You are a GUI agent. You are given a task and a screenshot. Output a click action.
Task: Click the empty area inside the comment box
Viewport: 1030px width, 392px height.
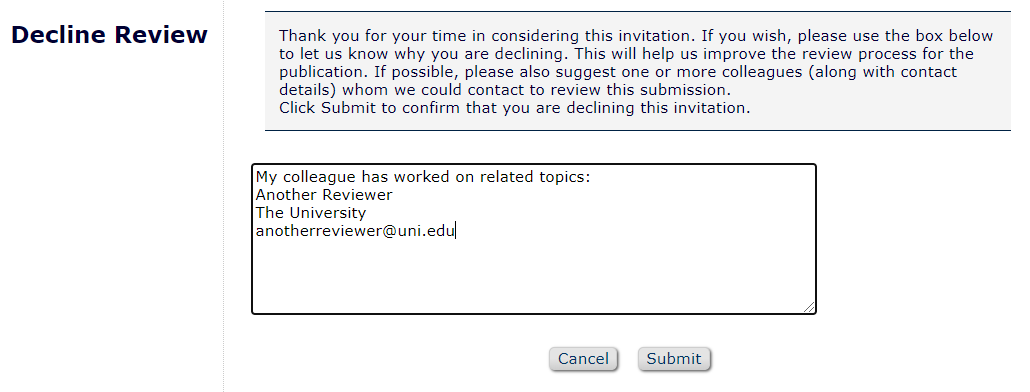coord(533,276)
